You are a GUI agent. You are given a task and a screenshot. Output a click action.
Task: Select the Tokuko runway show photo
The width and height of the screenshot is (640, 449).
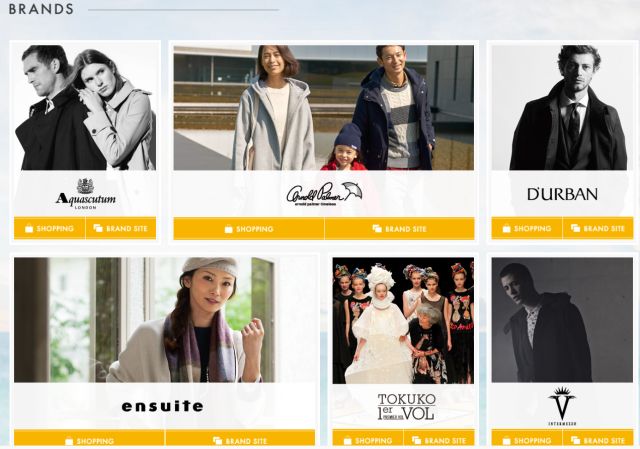403,320
